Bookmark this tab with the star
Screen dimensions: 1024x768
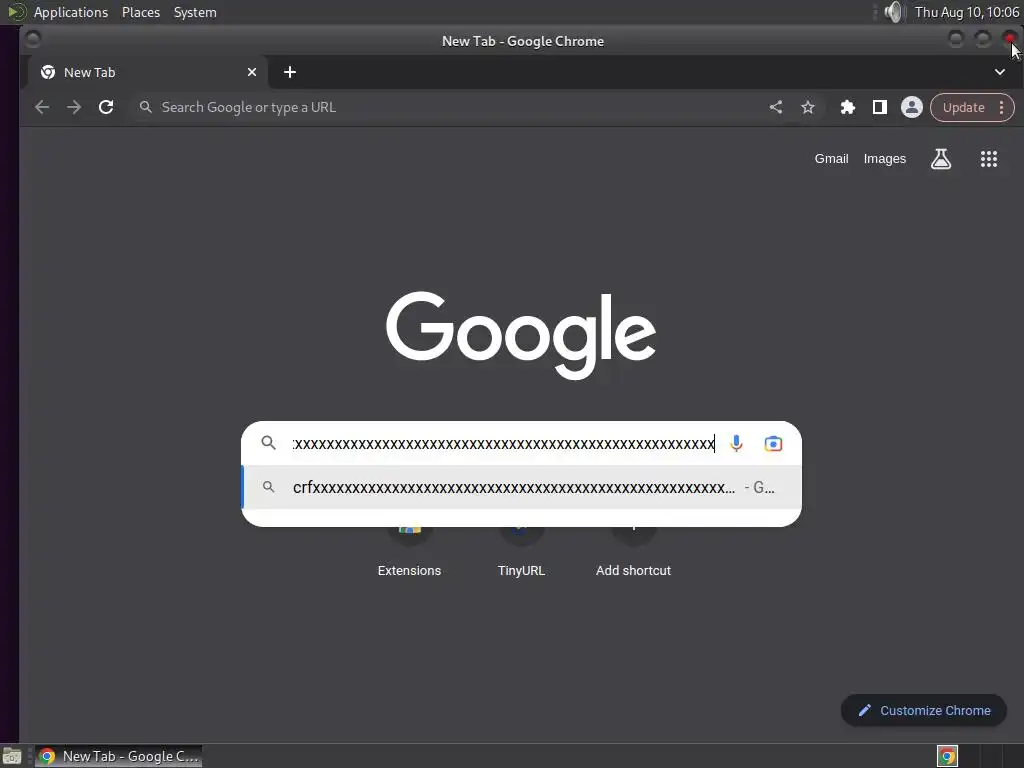(808, 107)
